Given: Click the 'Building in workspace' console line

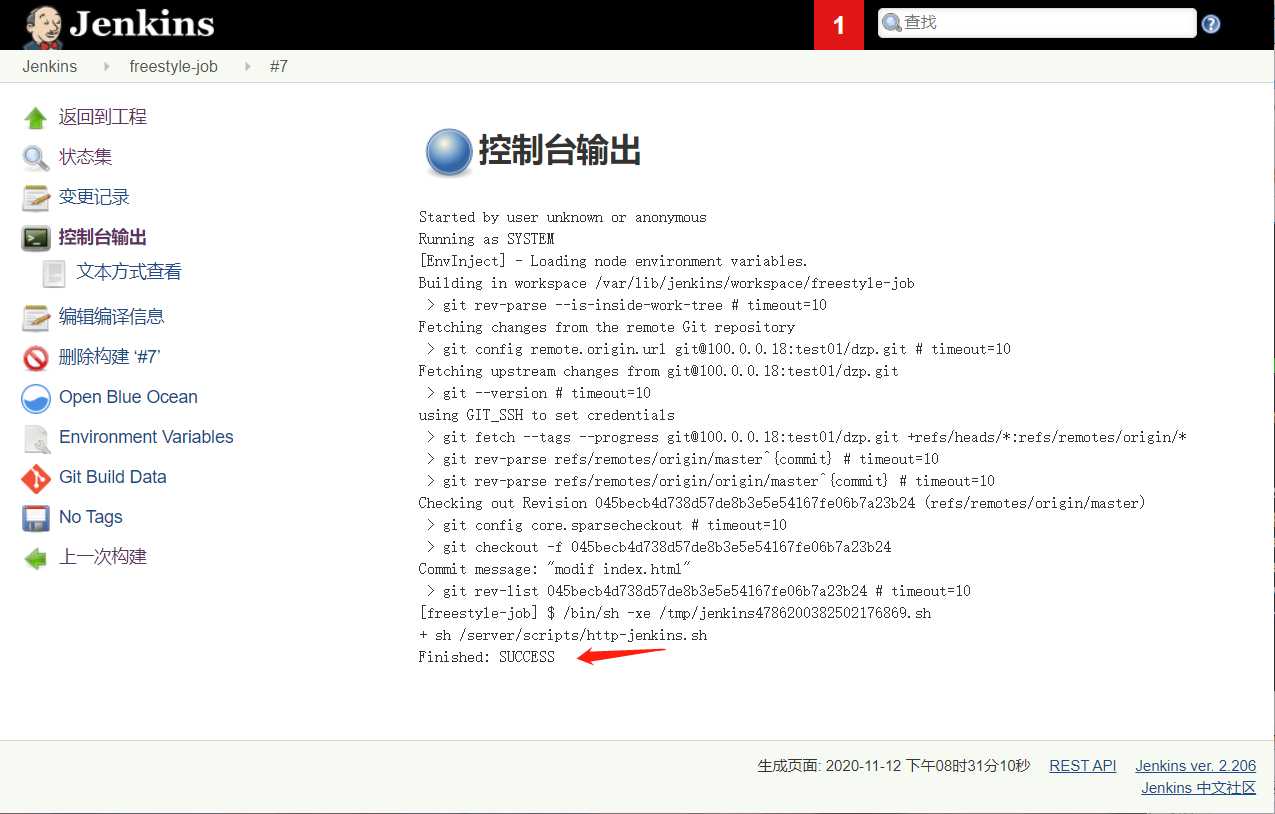Looking at the screenshot, I should tap(666, 283).
